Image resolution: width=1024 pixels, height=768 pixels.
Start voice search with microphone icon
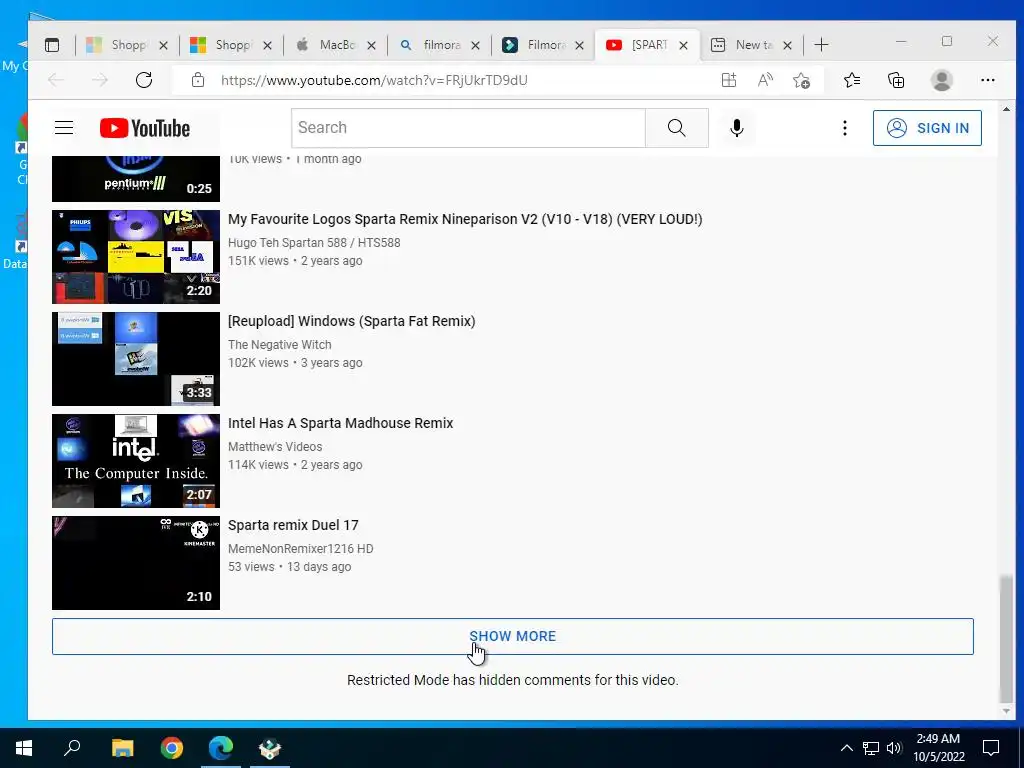point(737,128)
